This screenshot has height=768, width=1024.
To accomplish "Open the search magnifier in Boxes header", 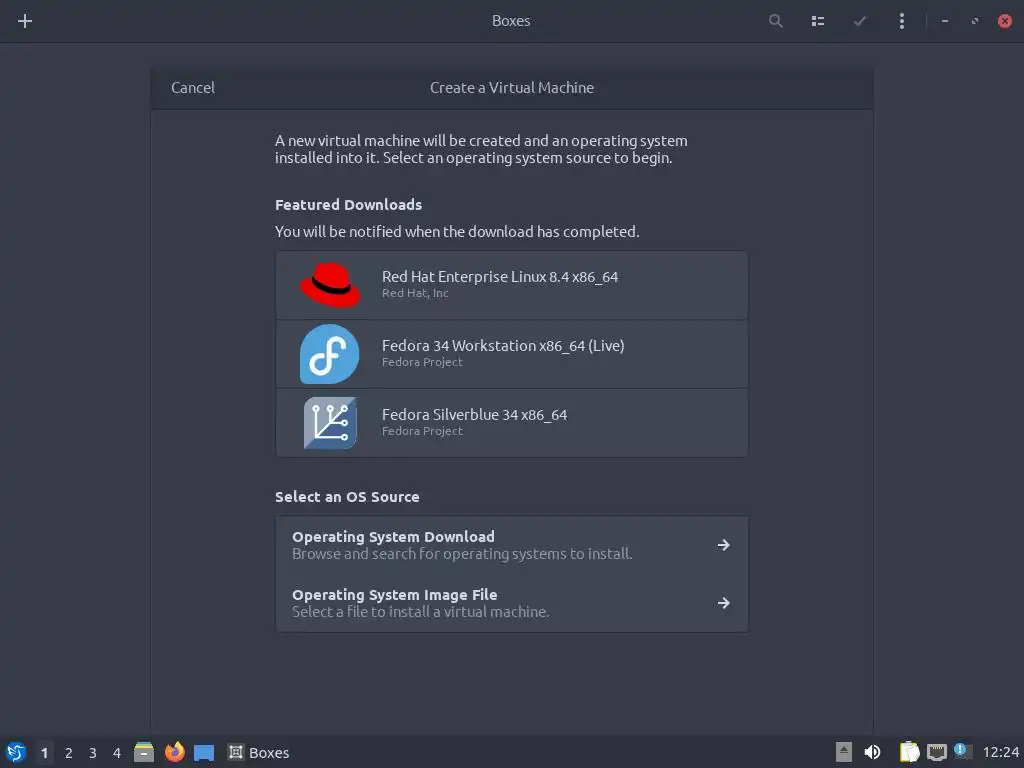I will pos(775,21).
